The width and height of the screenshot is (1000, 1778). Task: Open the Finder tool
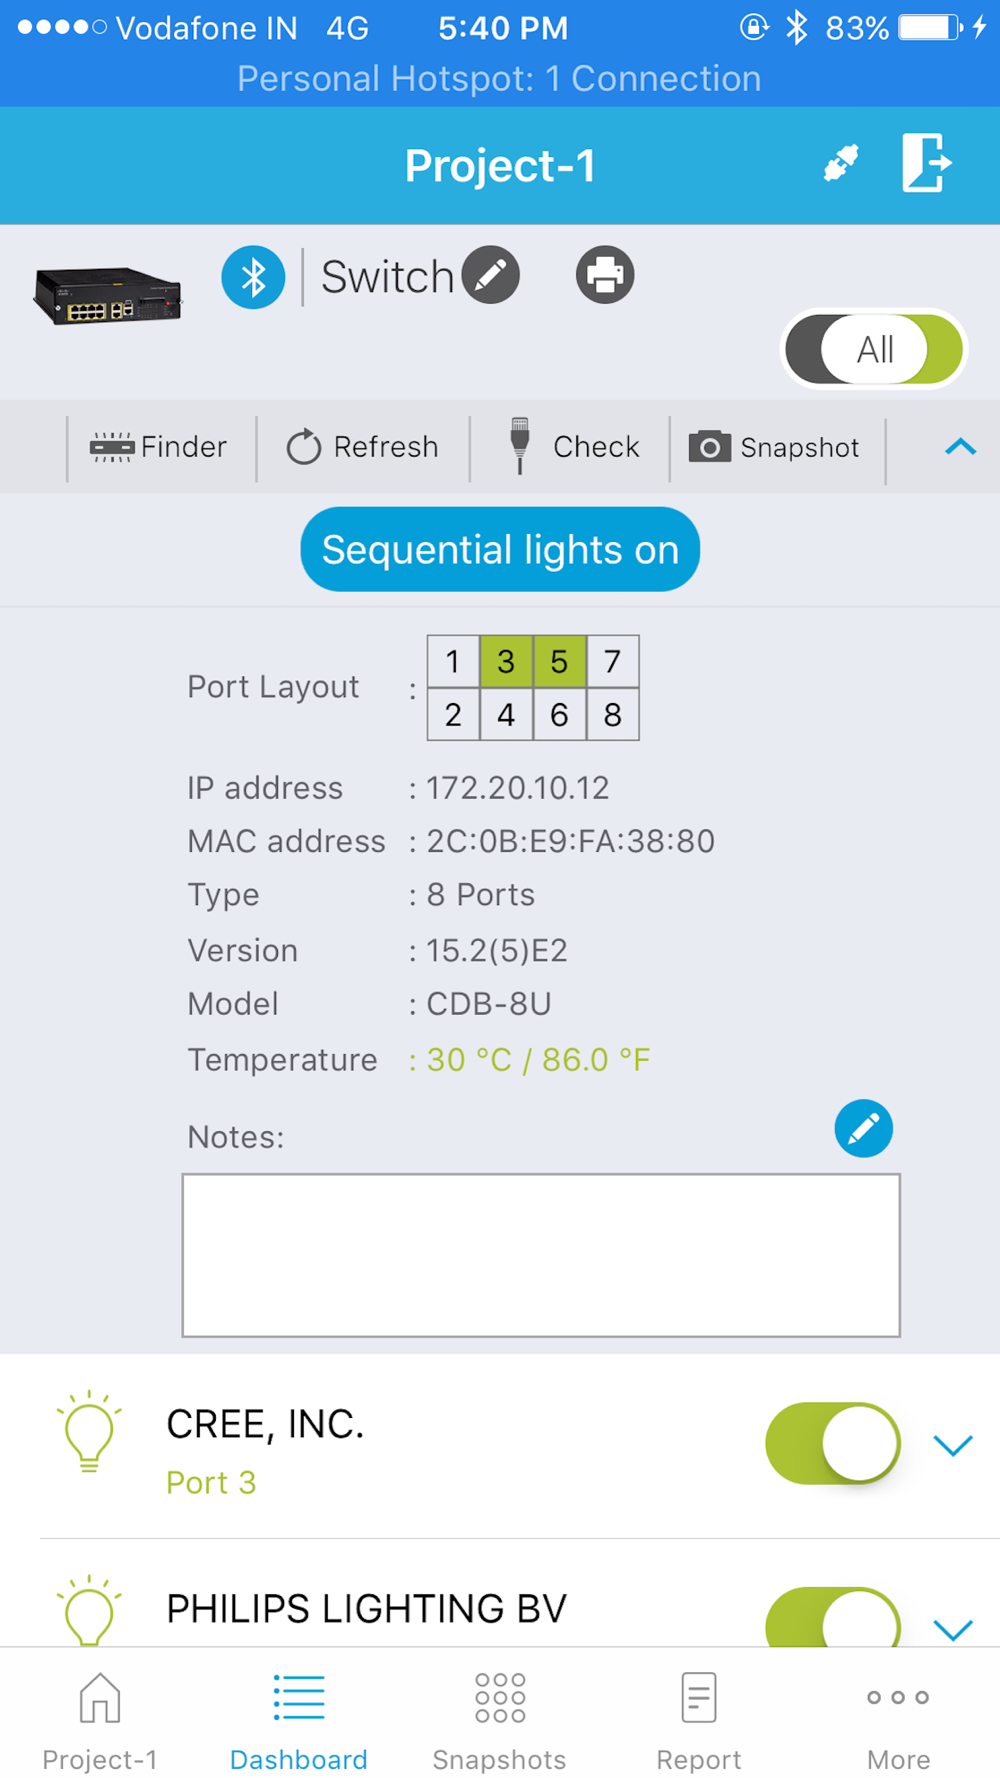coord(160,447)
